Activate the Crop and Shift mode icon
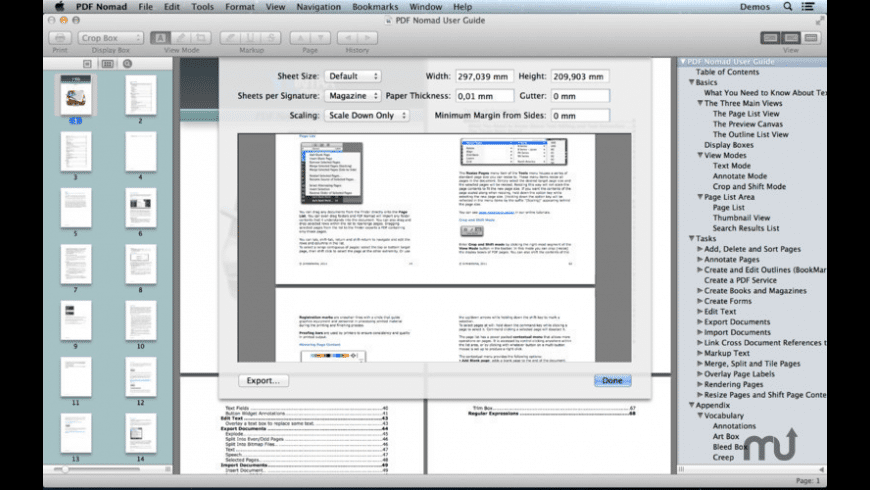 point(201,38)
